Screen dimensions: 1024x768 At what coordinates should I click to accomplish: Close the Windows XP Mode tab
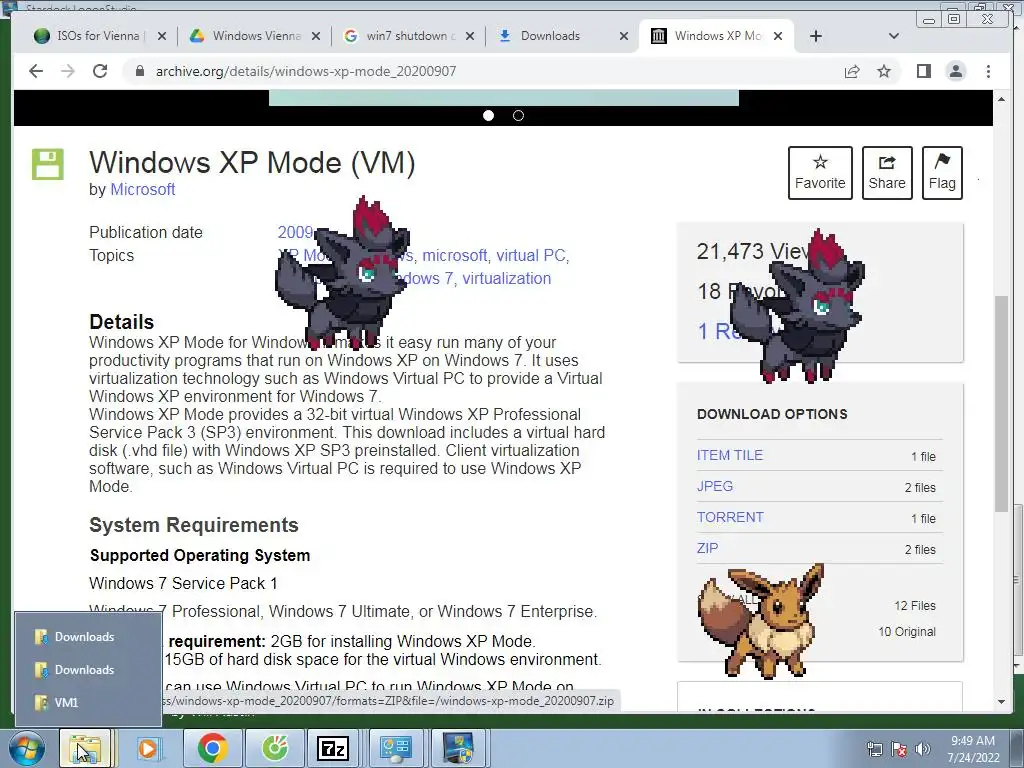point(778,36)
